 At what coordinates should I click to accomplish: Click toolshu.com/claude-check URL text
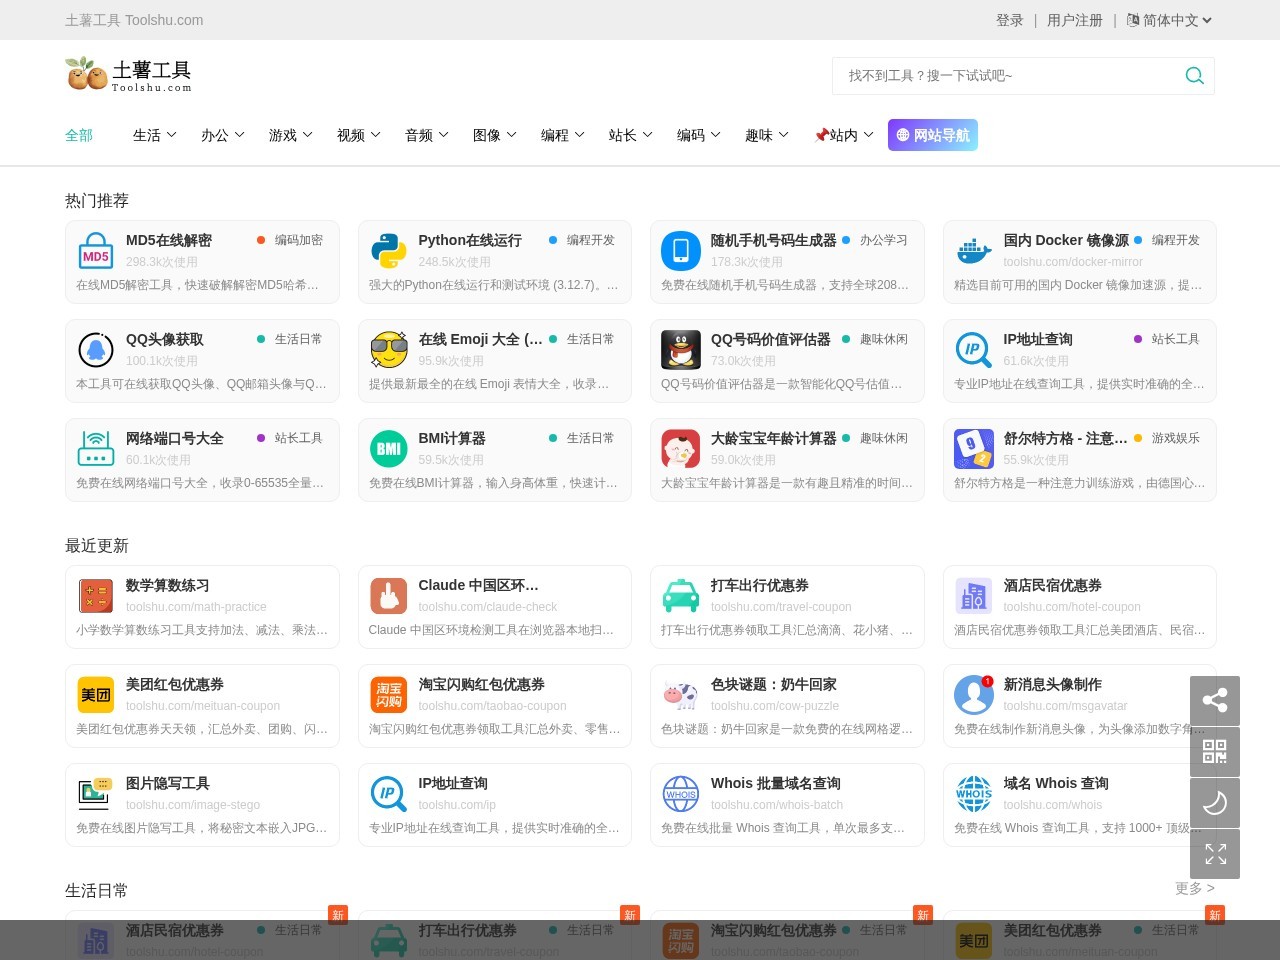coord(488,607)
